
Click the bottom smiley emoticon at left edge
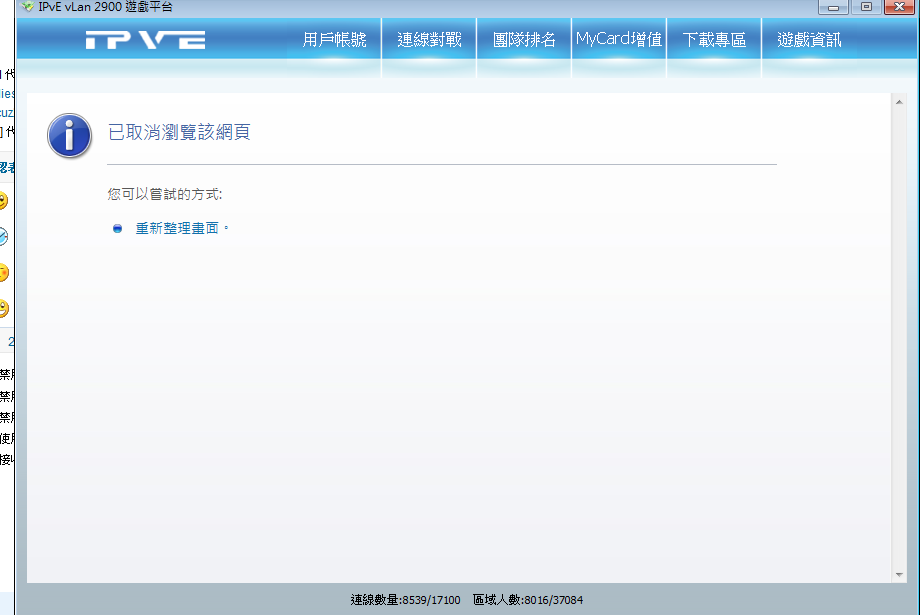pyautogui.click(x=4, y=309)
